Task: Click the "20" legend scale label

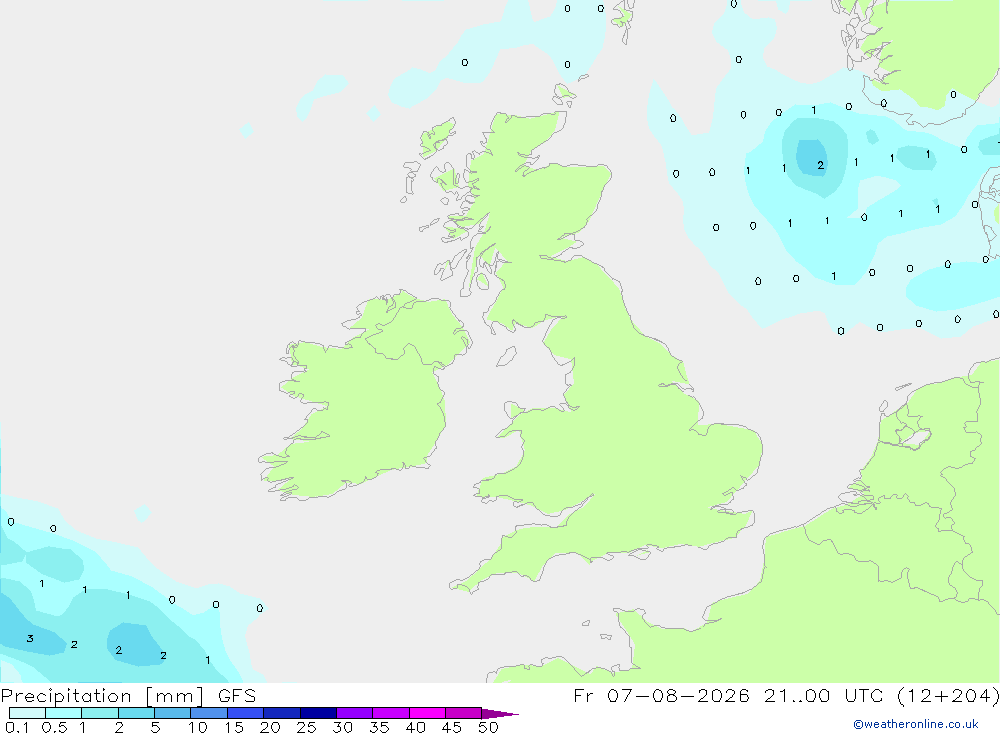Action: (270, 727)
